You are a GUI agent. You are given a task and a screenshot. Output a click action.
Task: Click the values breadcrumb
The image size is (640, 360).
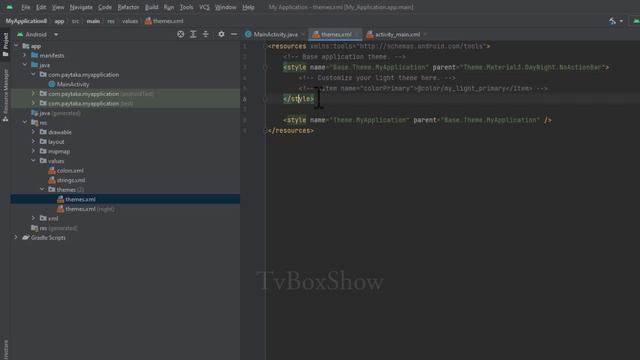(130, 21)
